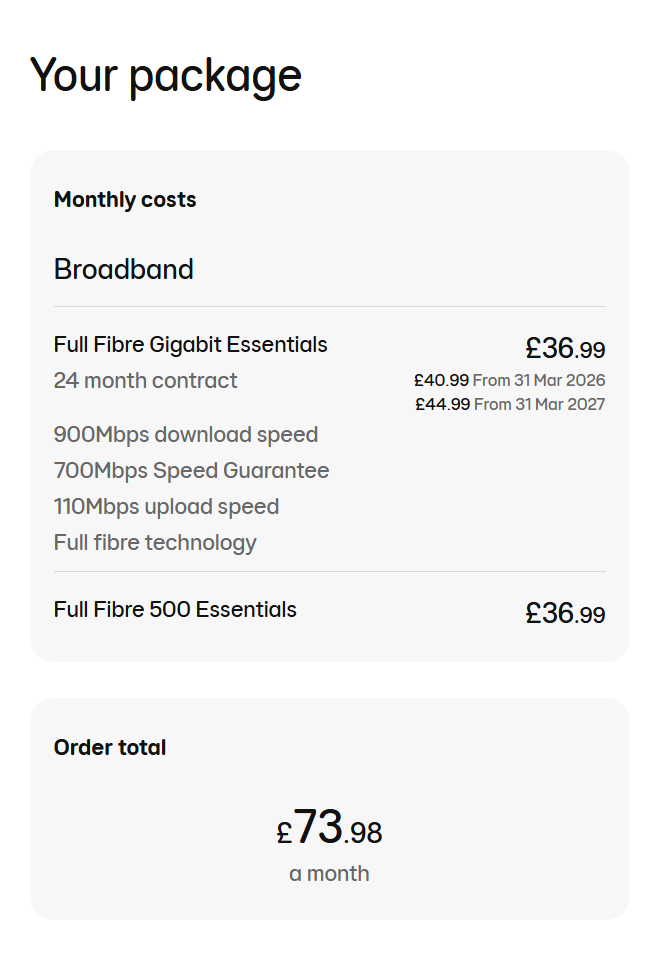
Task: Click the Full Fibre 500 £36.99 price
Action: 565,613
